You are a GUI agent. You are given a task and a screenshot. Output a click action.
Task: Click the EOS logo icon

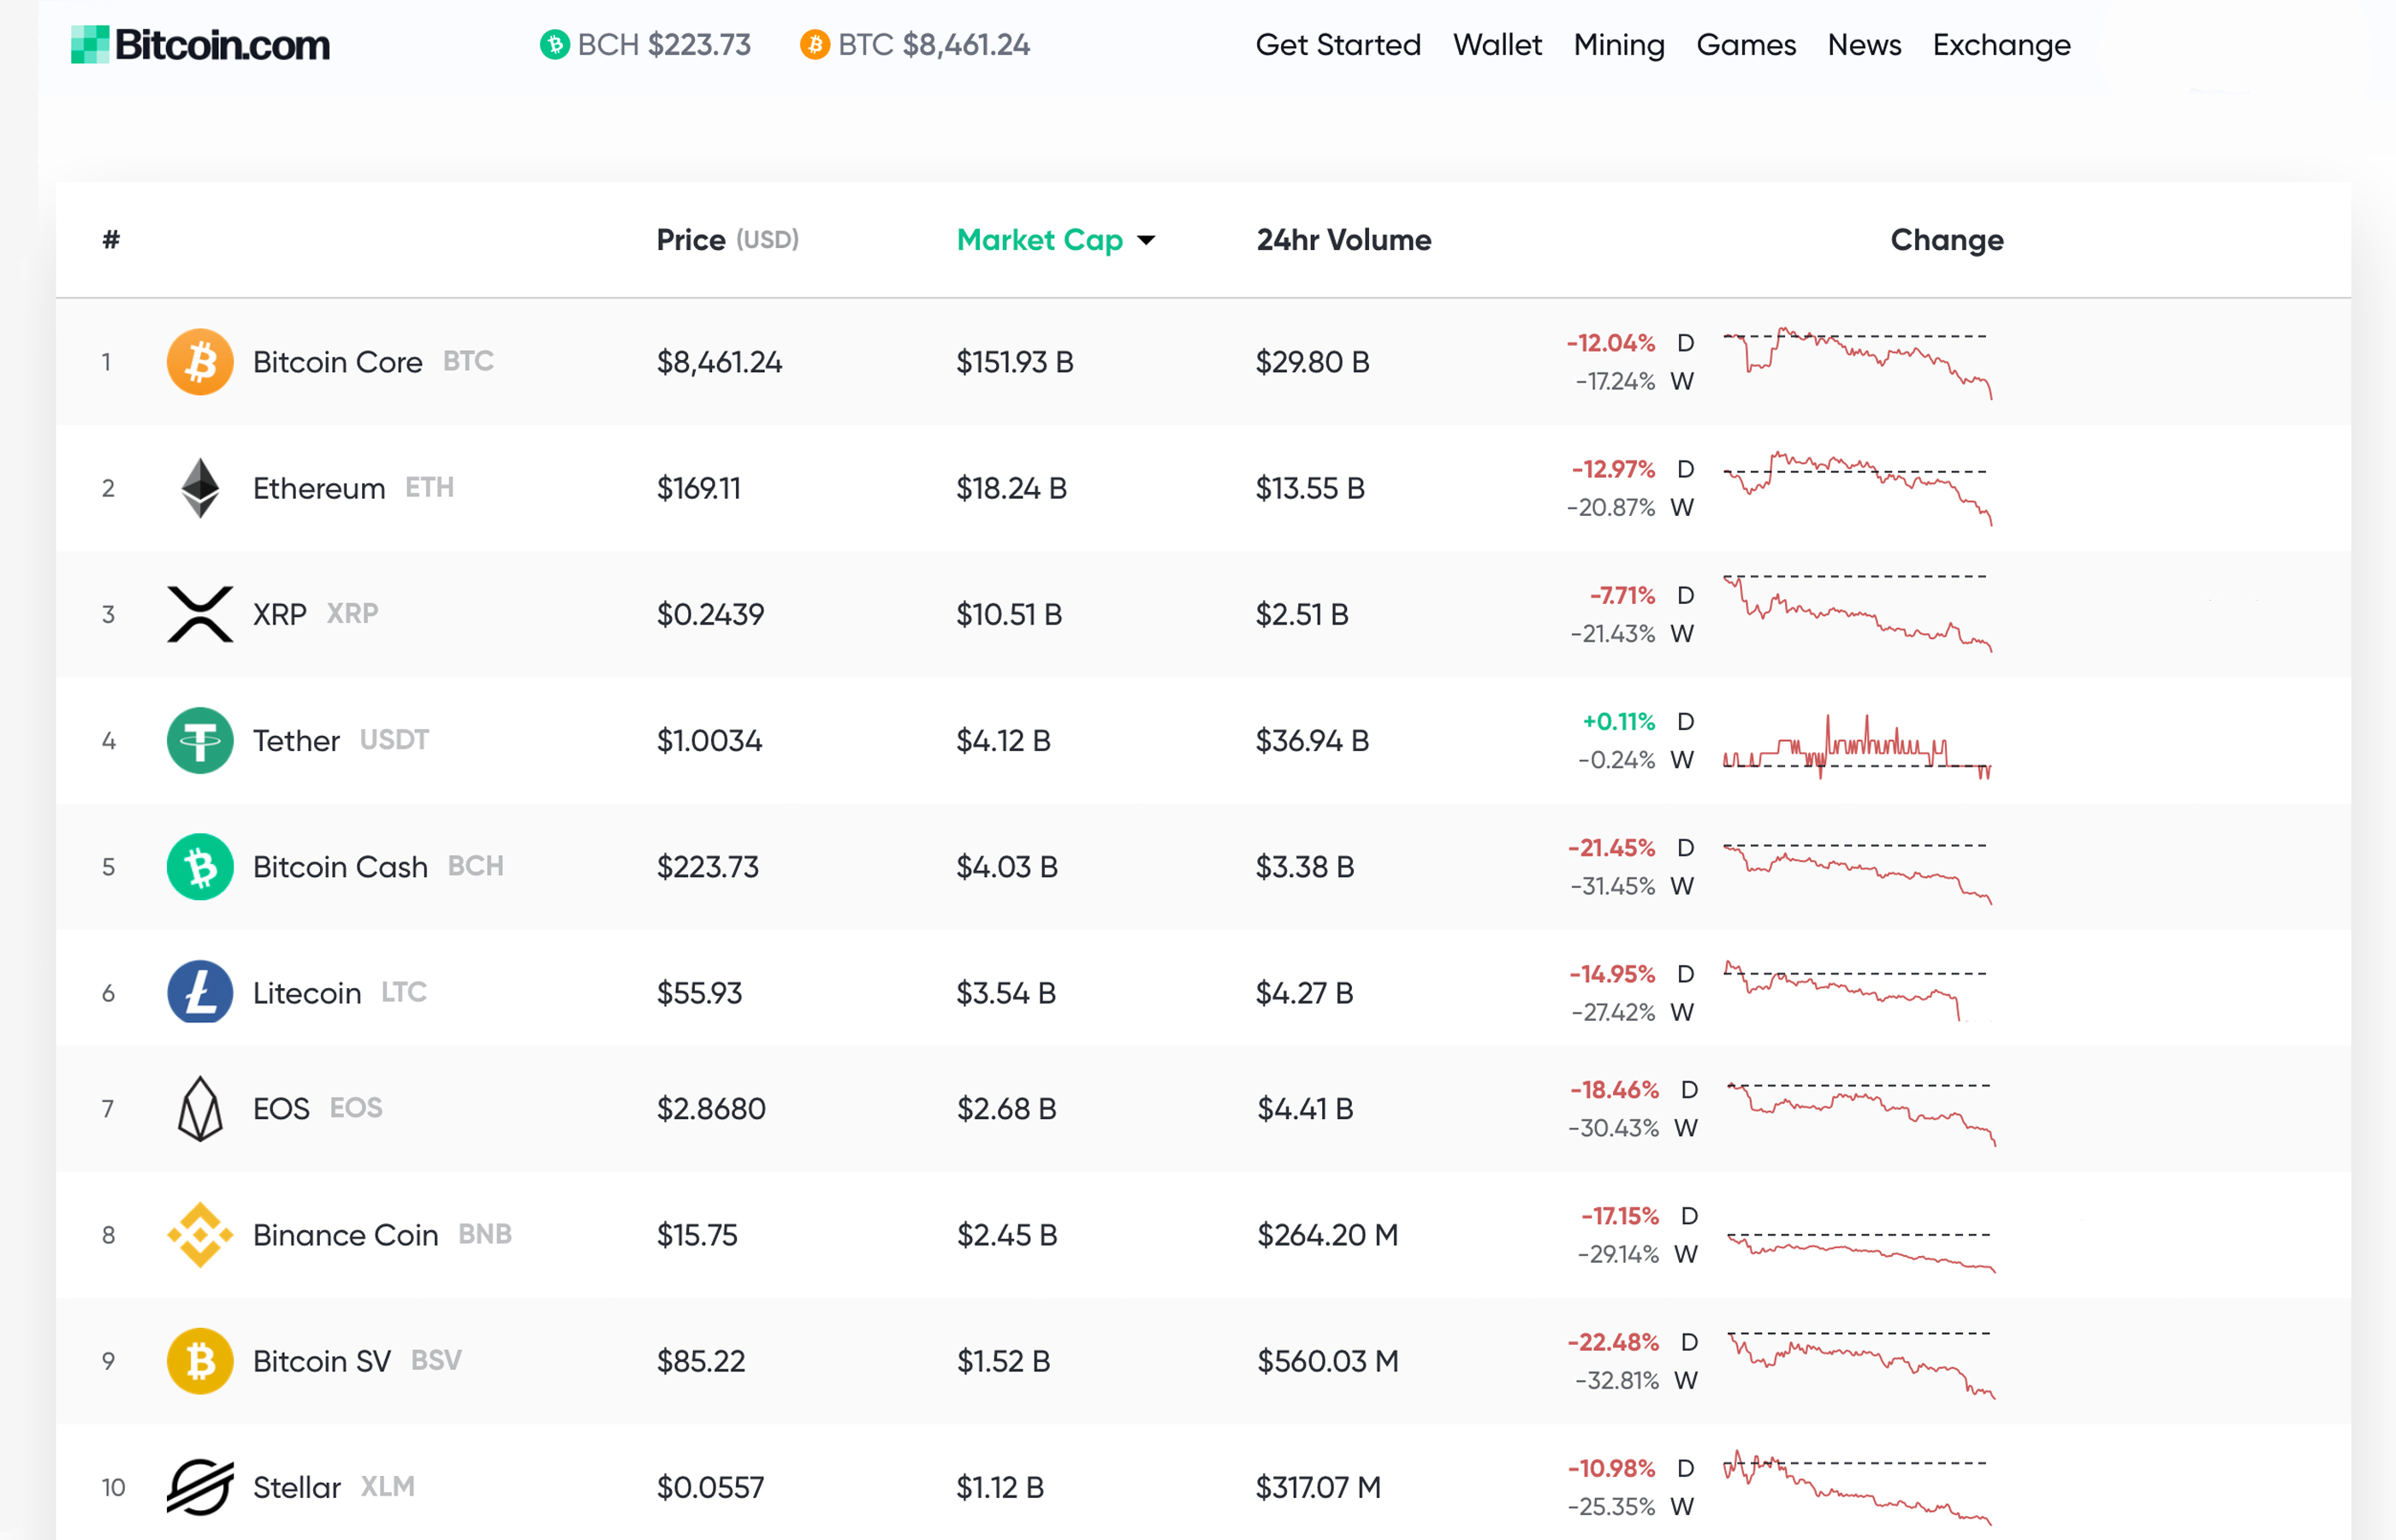[200, 1108]
